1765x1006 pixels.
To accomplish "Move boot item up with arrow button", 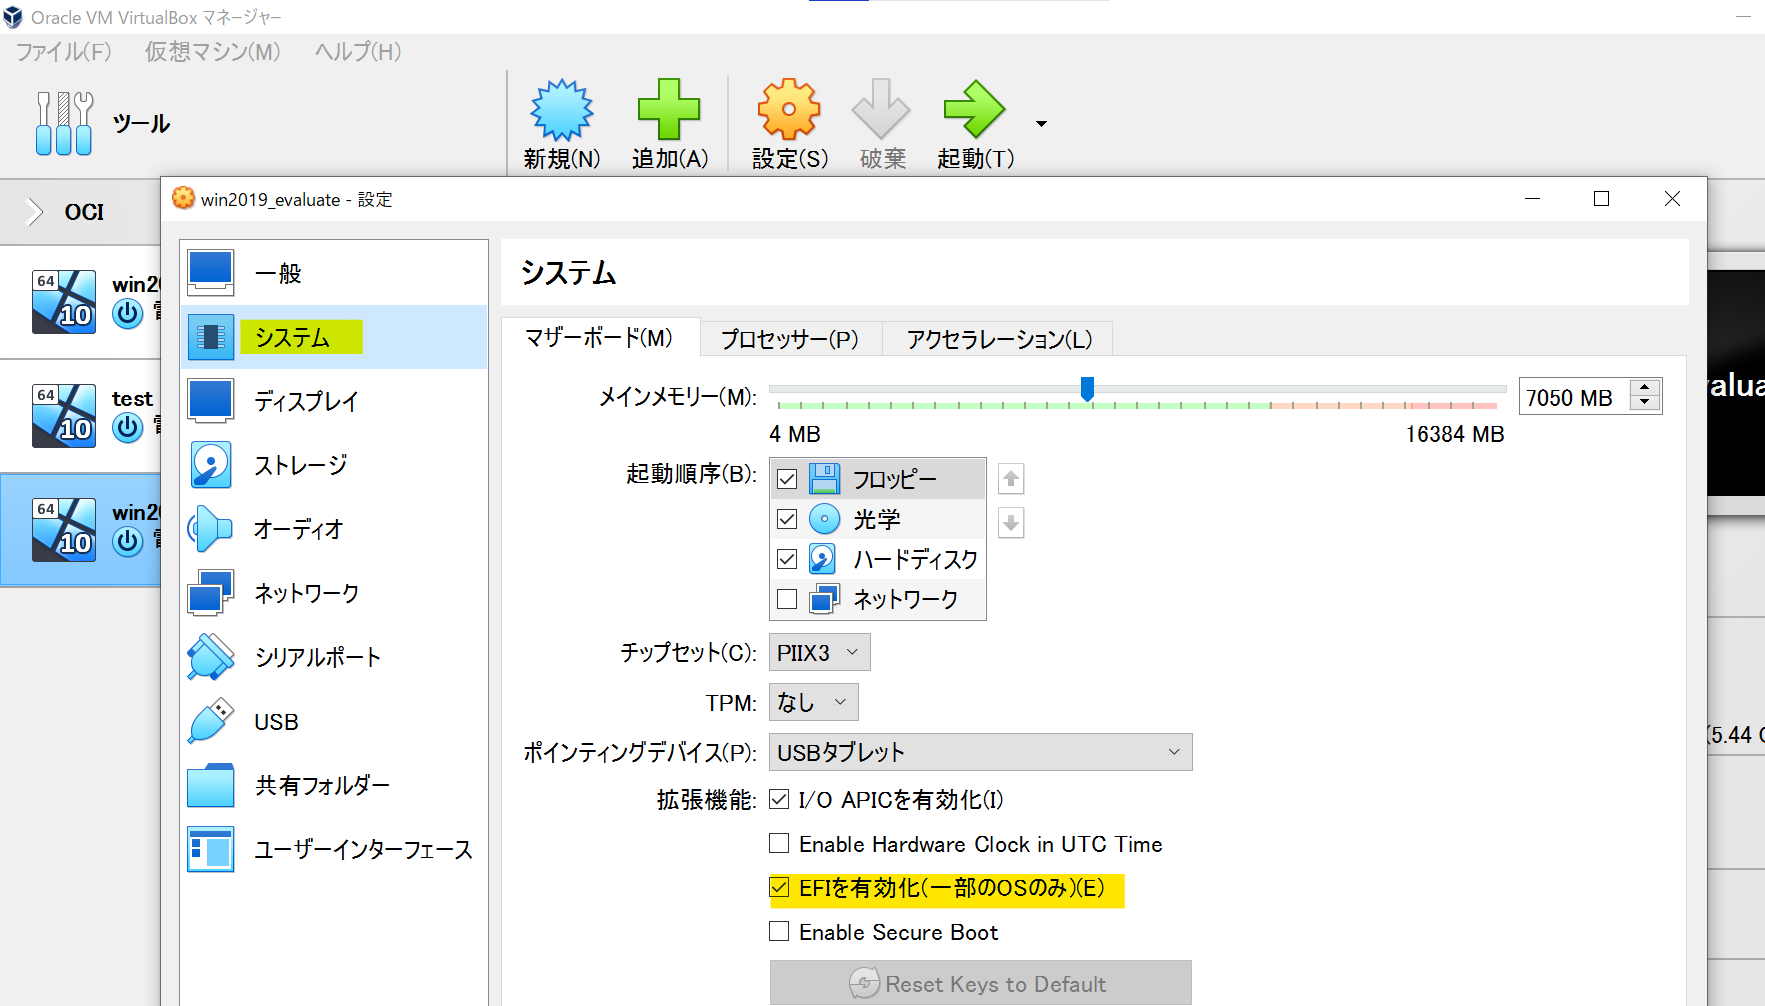I will pyautogui.click(x=1011, y=479).
